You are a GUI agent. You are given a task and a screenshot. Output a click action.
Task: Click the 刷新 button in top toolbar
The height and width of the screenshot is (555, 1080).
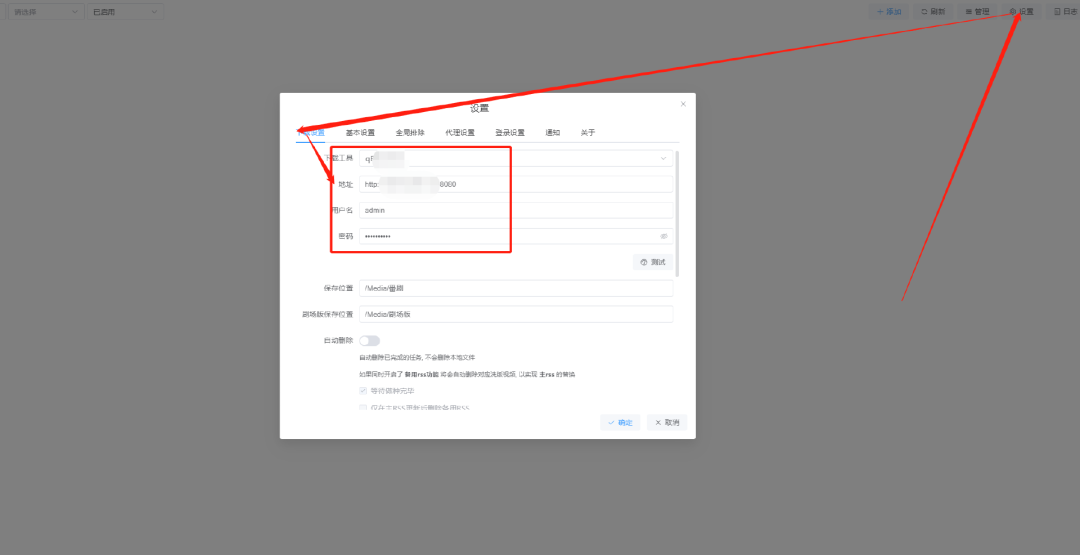[933, 12]
